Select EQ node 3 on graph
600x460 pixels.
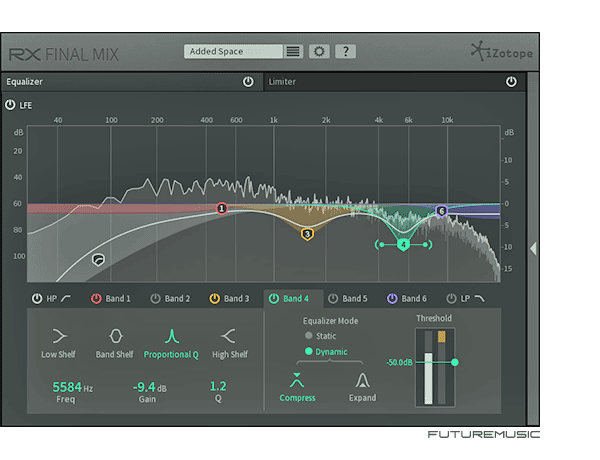pos(307,234)
